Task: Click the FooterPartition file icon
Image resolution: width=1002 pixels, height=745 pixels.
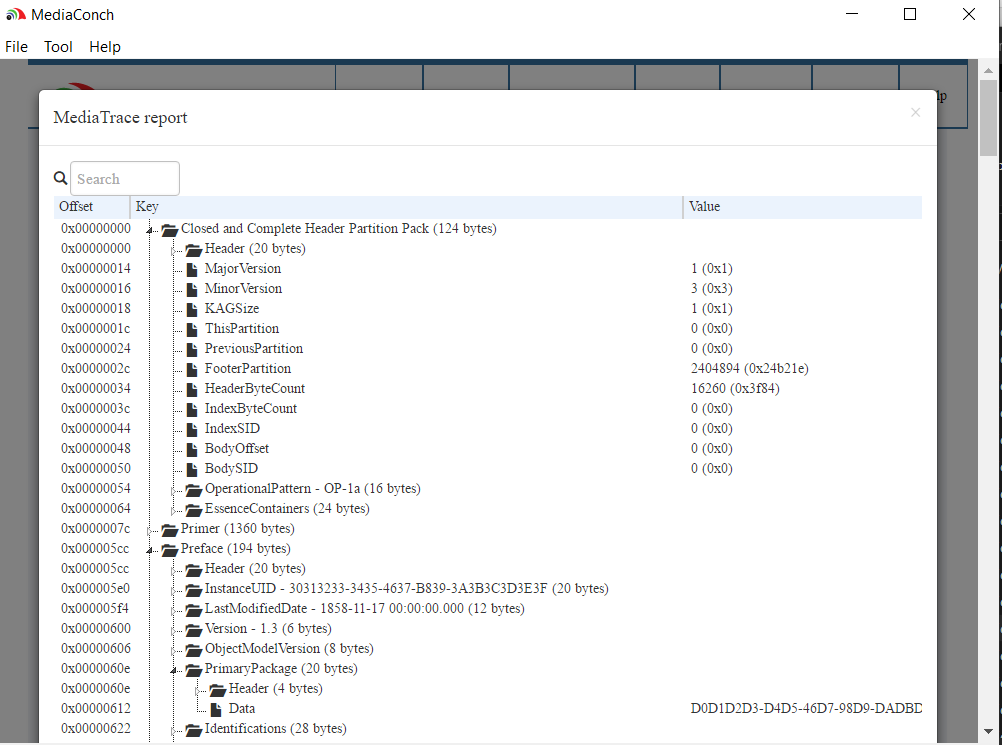Action: [192, 369]
